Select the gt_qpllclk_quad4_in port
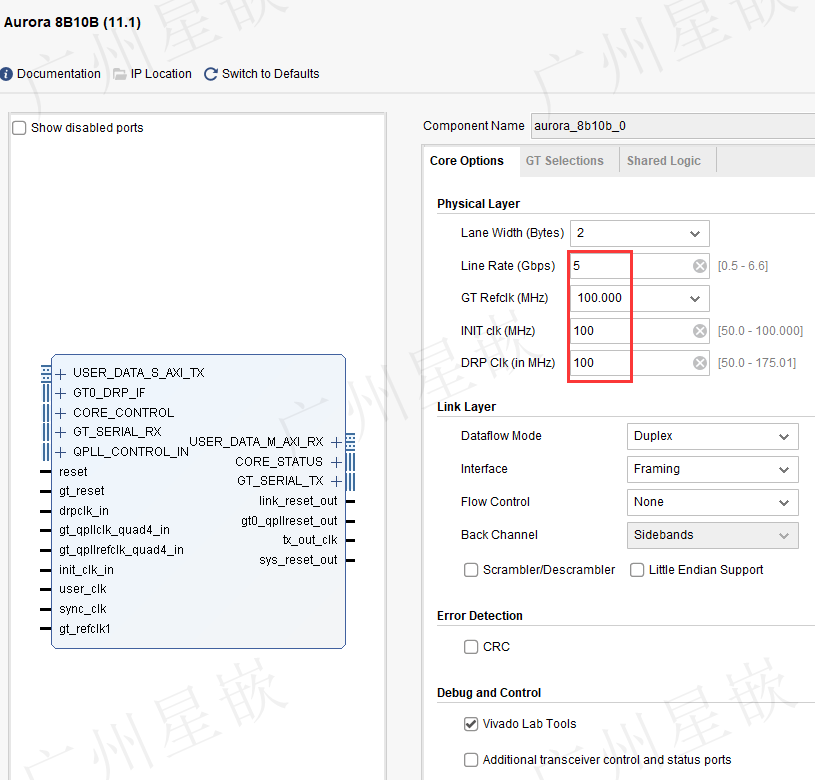 [x=114, y=530]
